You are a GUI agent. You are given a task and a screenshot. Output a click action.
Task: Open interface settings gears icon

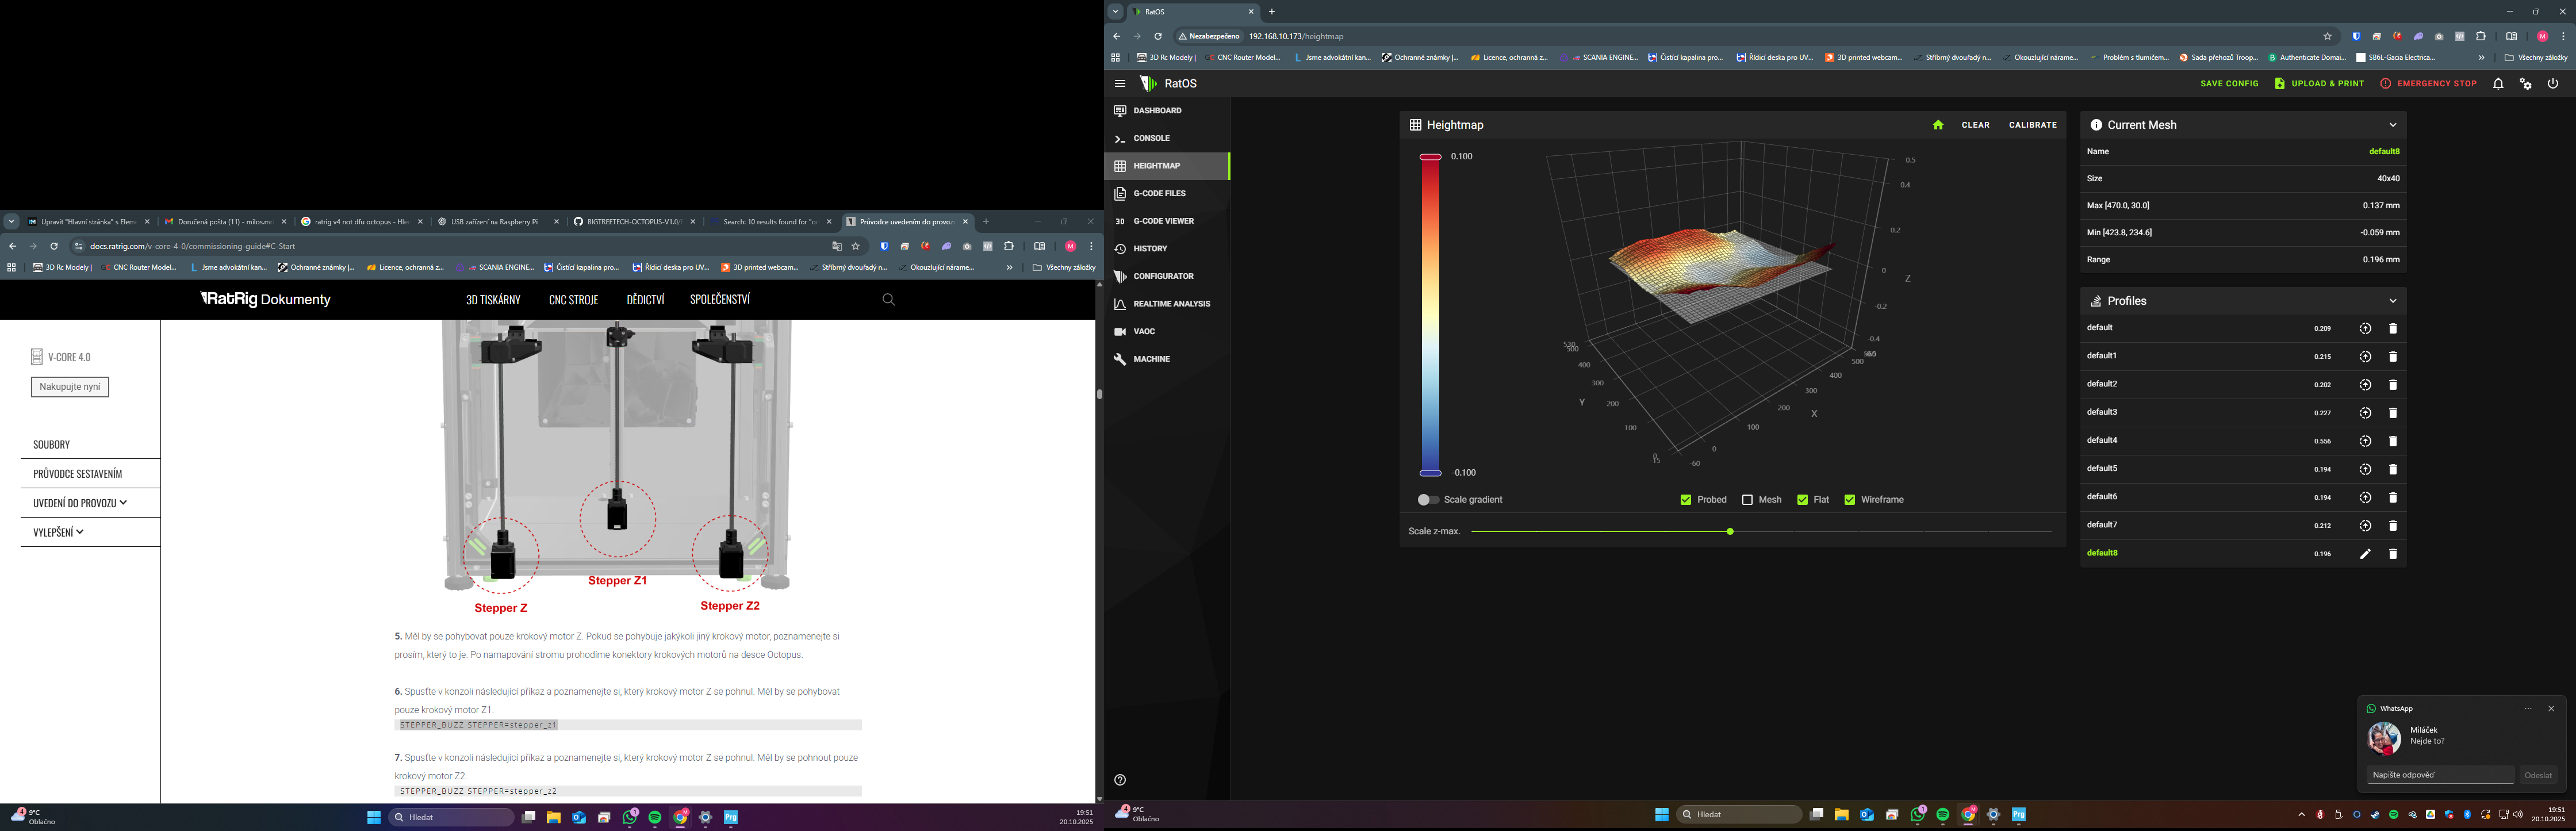2526,84
